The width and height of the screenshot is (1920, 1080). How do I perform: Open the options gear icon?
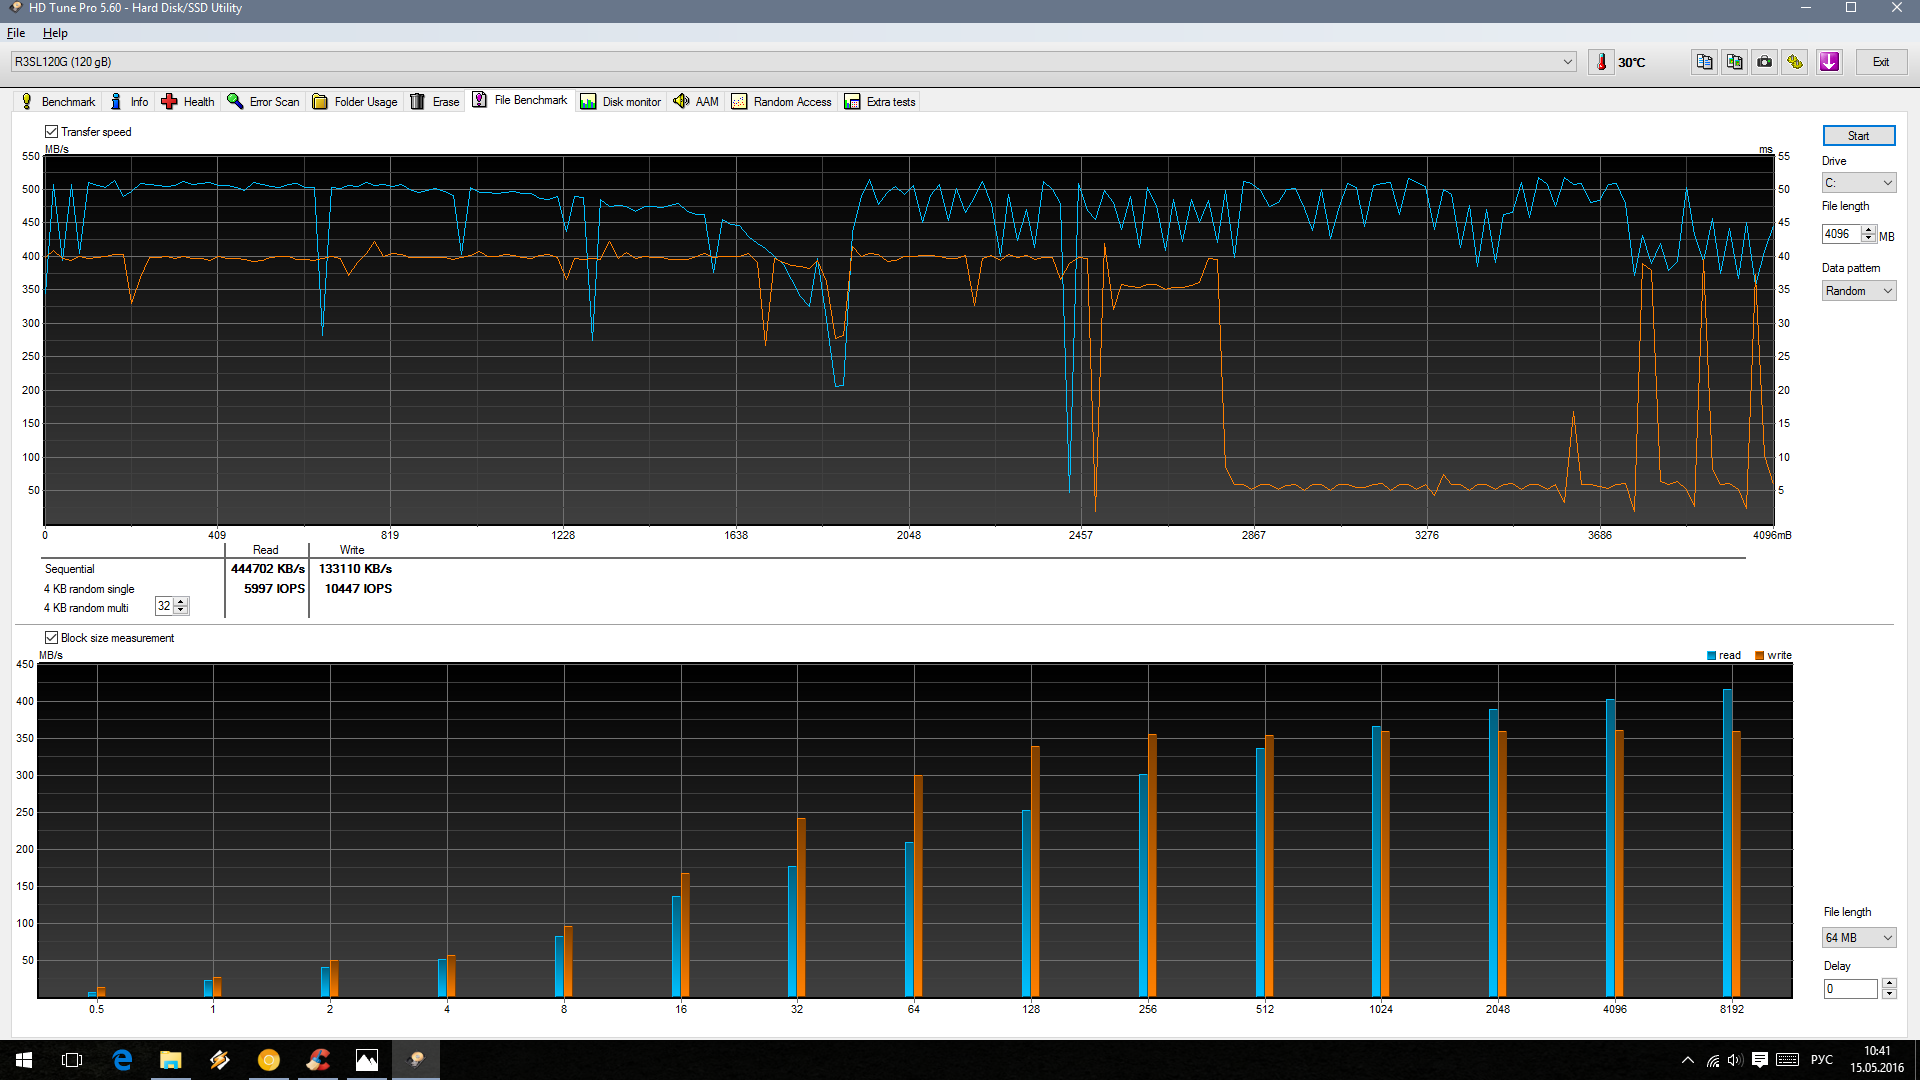[1795, 62]
